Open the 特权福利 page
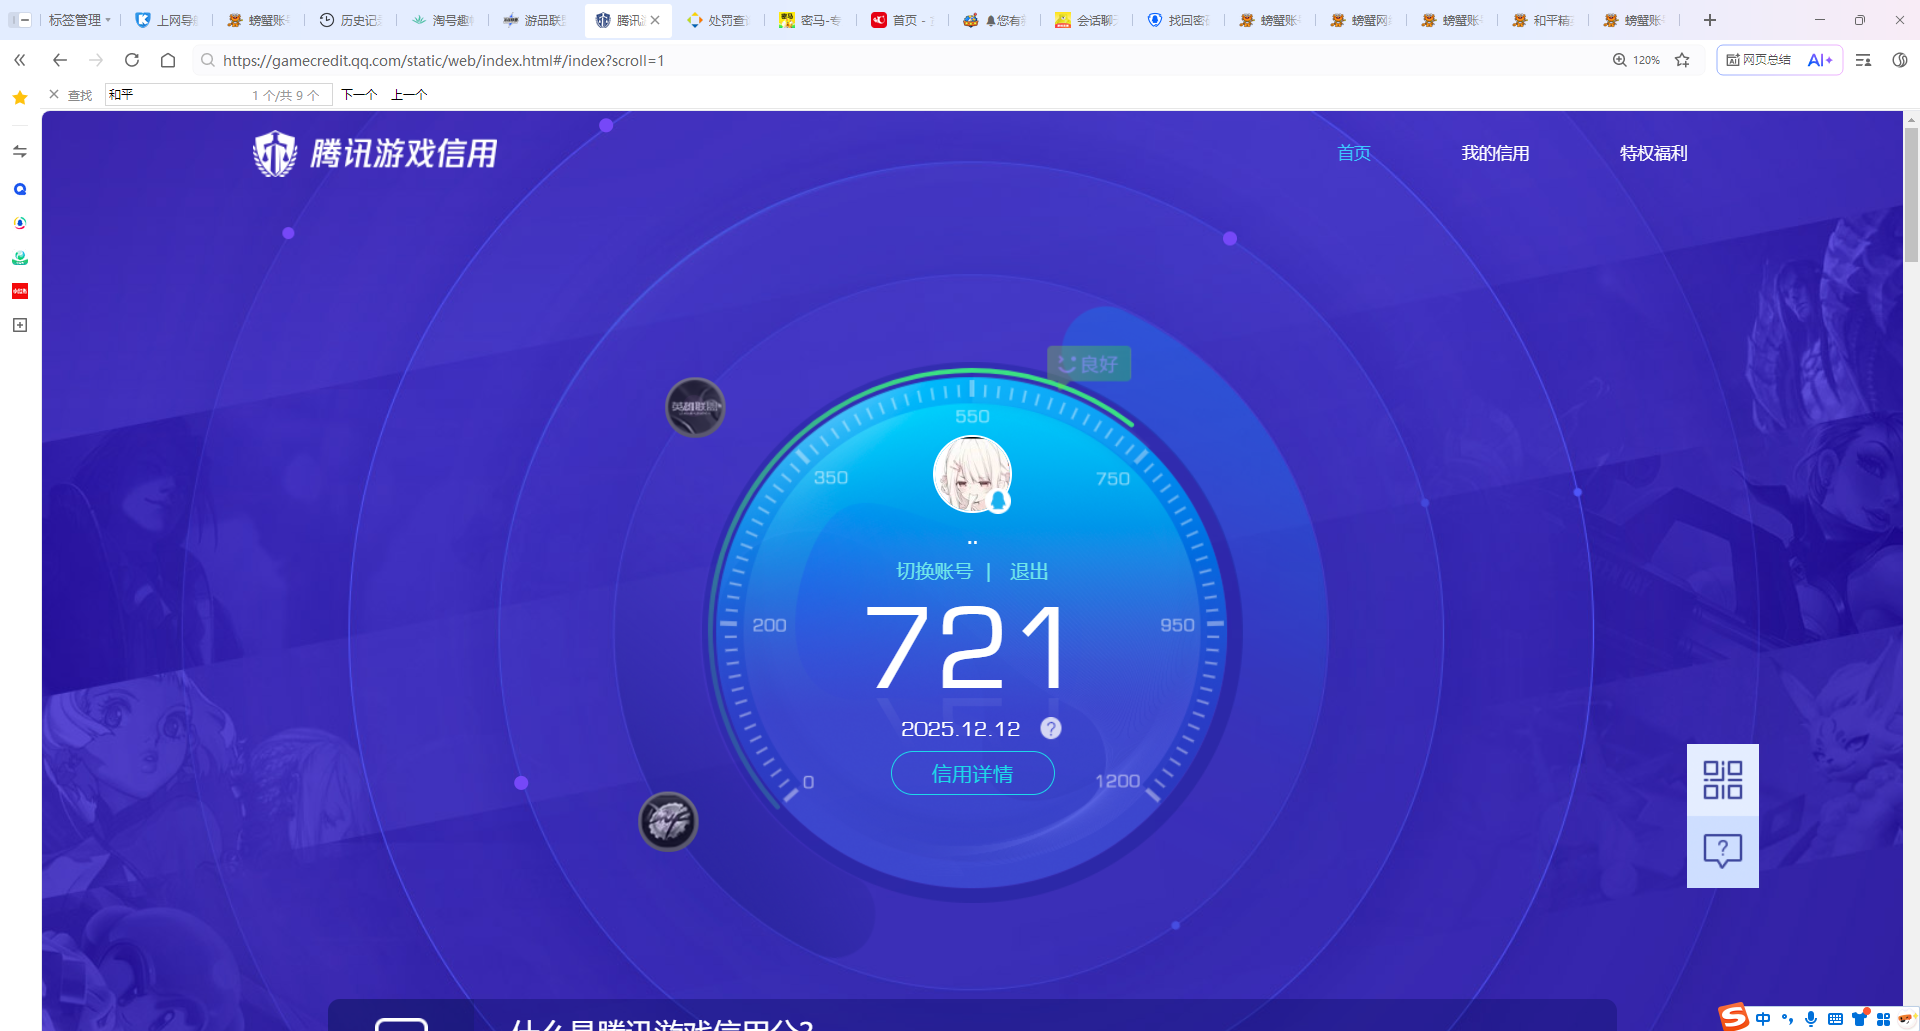Image resolution: width=1920 pixels, height=1031 pixels. pos(1653,153)
